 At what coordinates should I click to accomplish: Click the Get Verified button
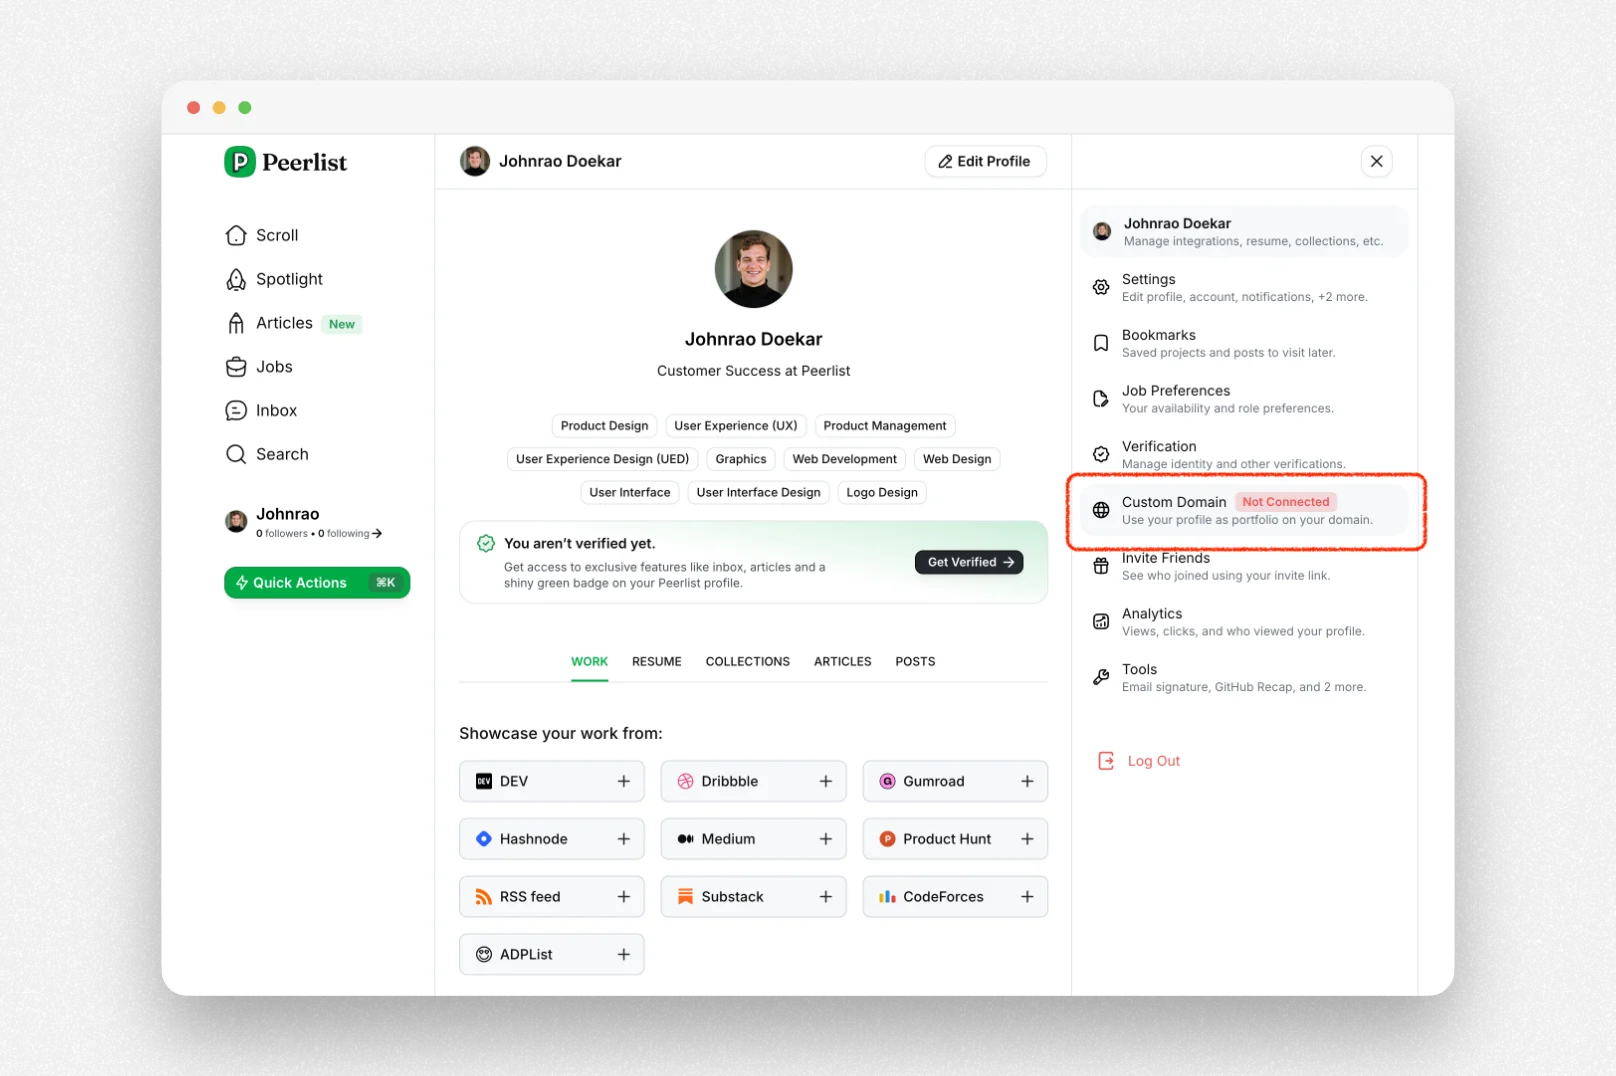pyautogui.click(x=969, y=562)
